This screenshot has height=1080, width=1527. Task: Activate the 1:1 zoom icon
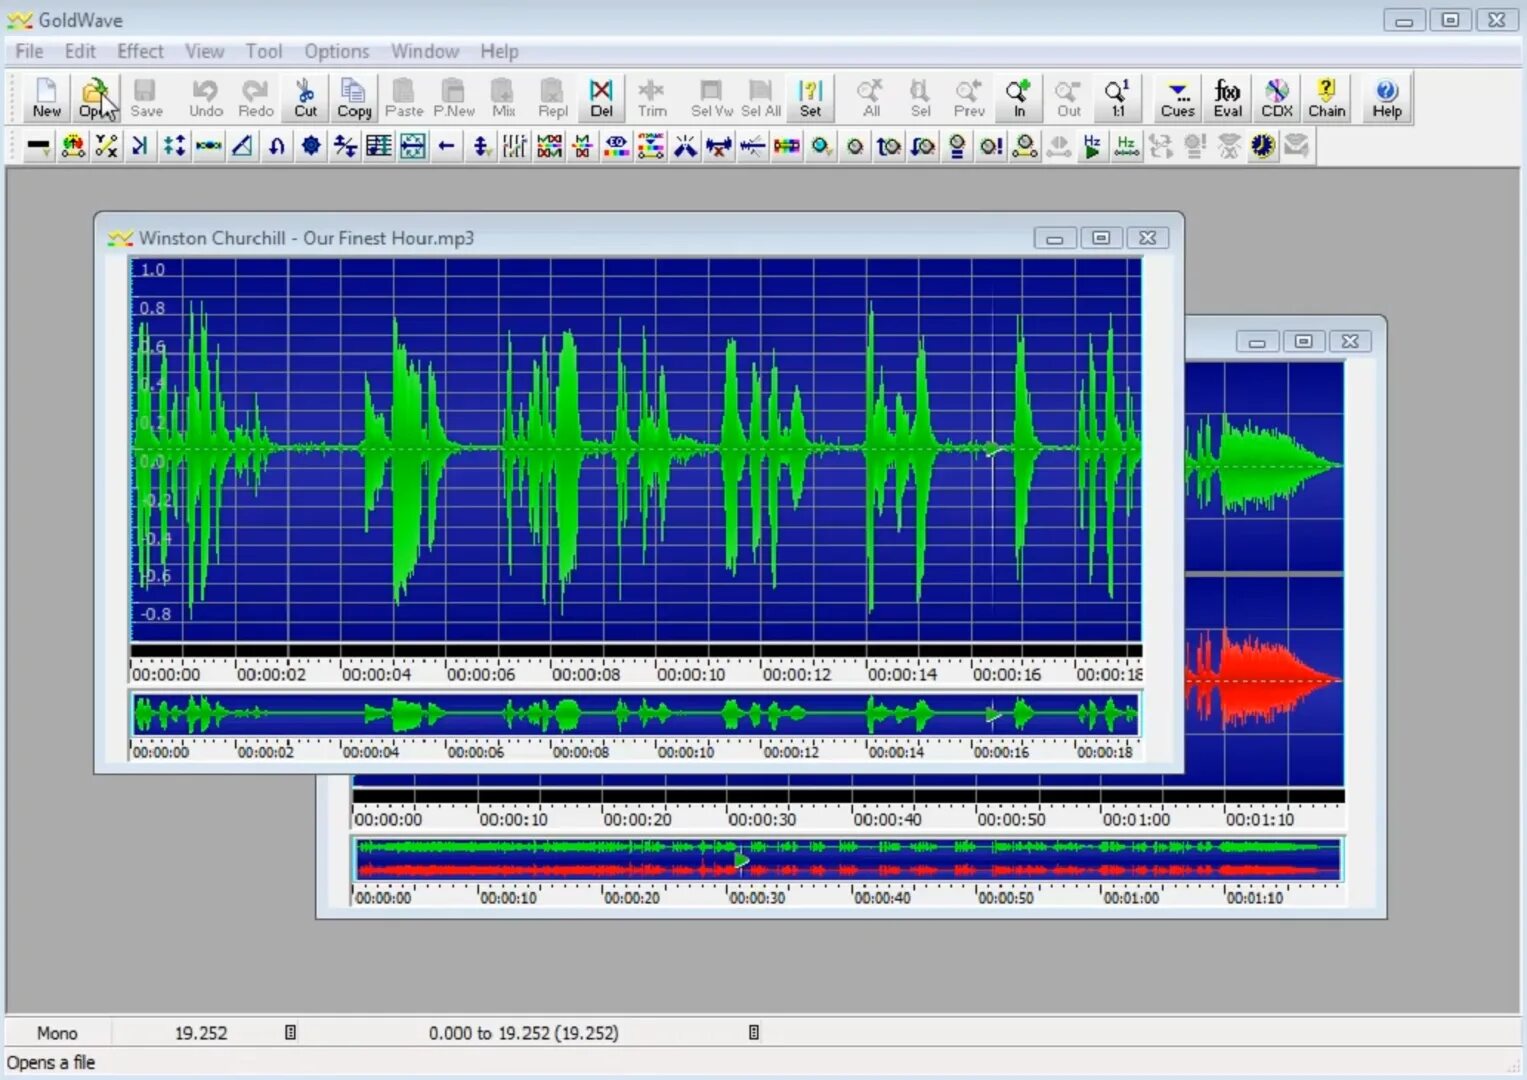point(1117,97)
